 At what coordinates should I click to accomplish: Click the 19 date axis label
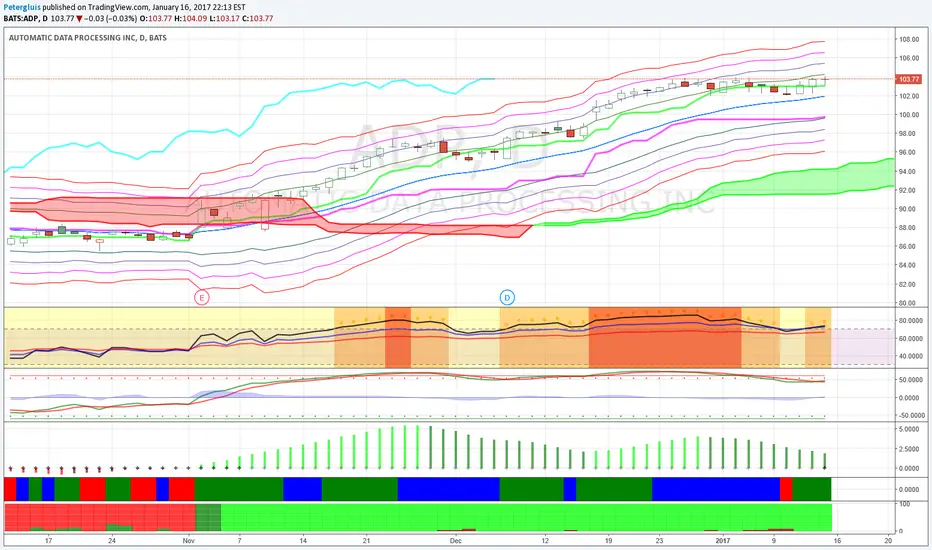[x=608, y=540]
